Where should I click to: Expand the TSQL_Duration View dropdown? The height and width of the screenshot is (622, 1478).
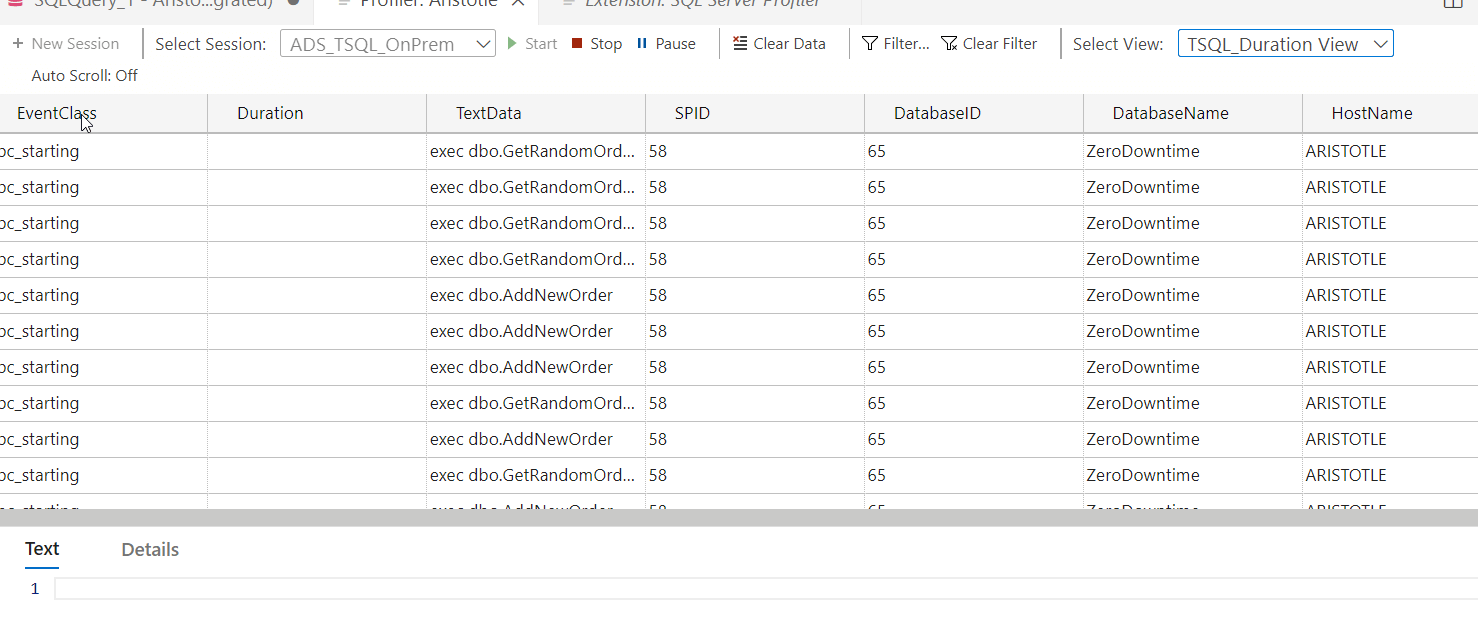click(x=1285, y=44)
